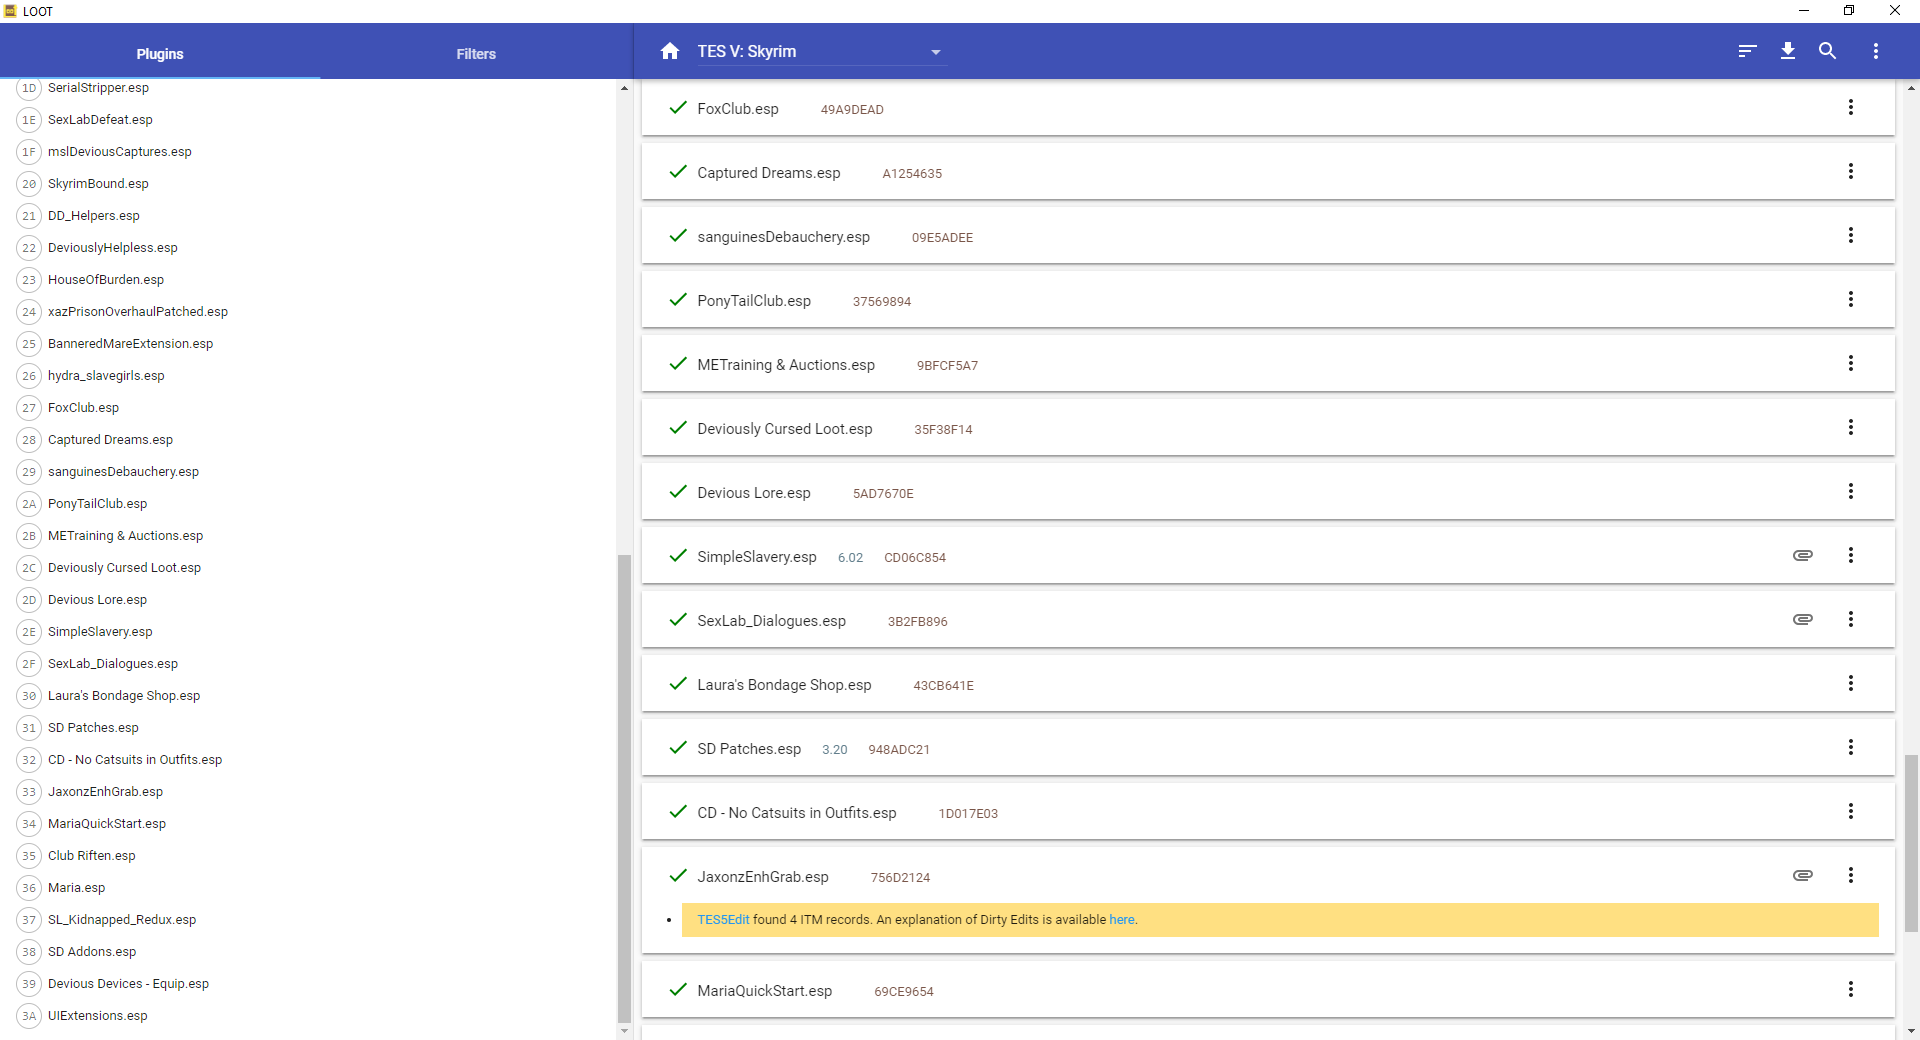Click the main panel scrollbar down arrow
This screenshot has height=1040, width=1920.
point(1911,1031)
